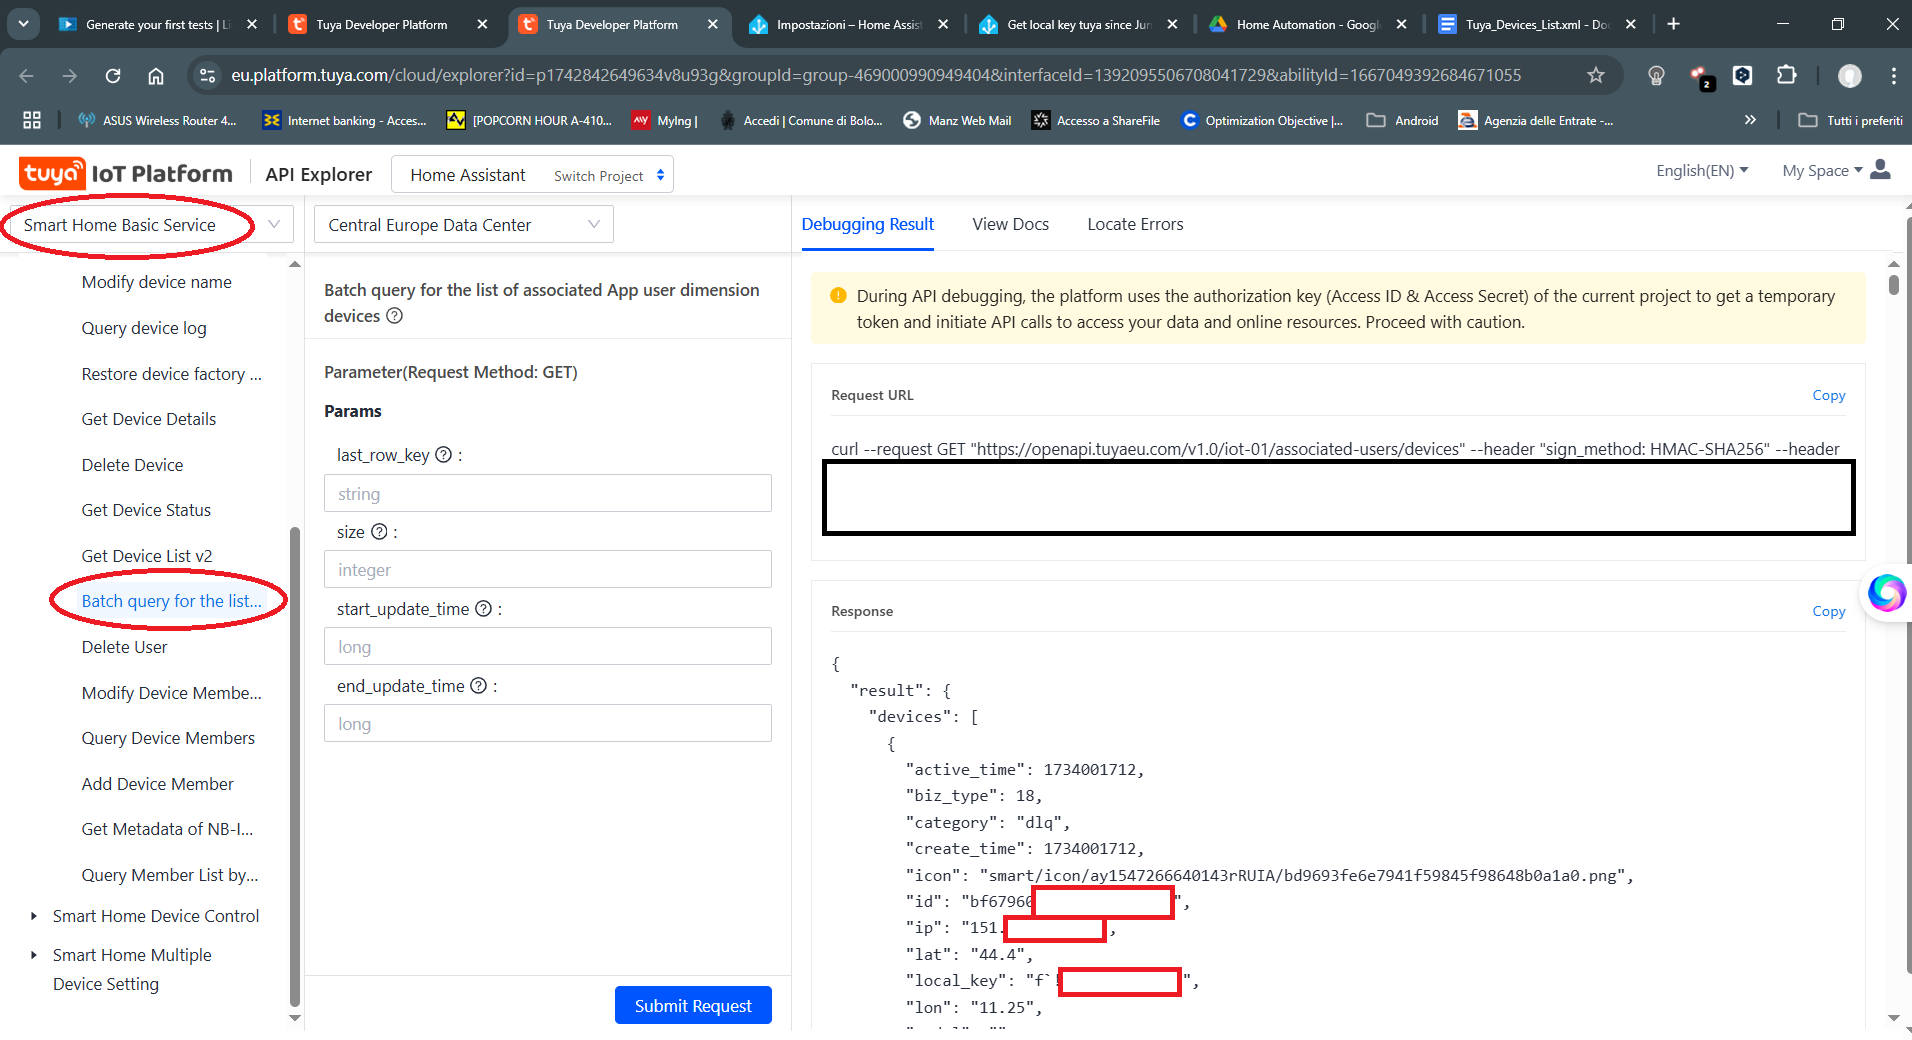Click the browser reload button
The image size is (1912, 1040).
point(113,75)
